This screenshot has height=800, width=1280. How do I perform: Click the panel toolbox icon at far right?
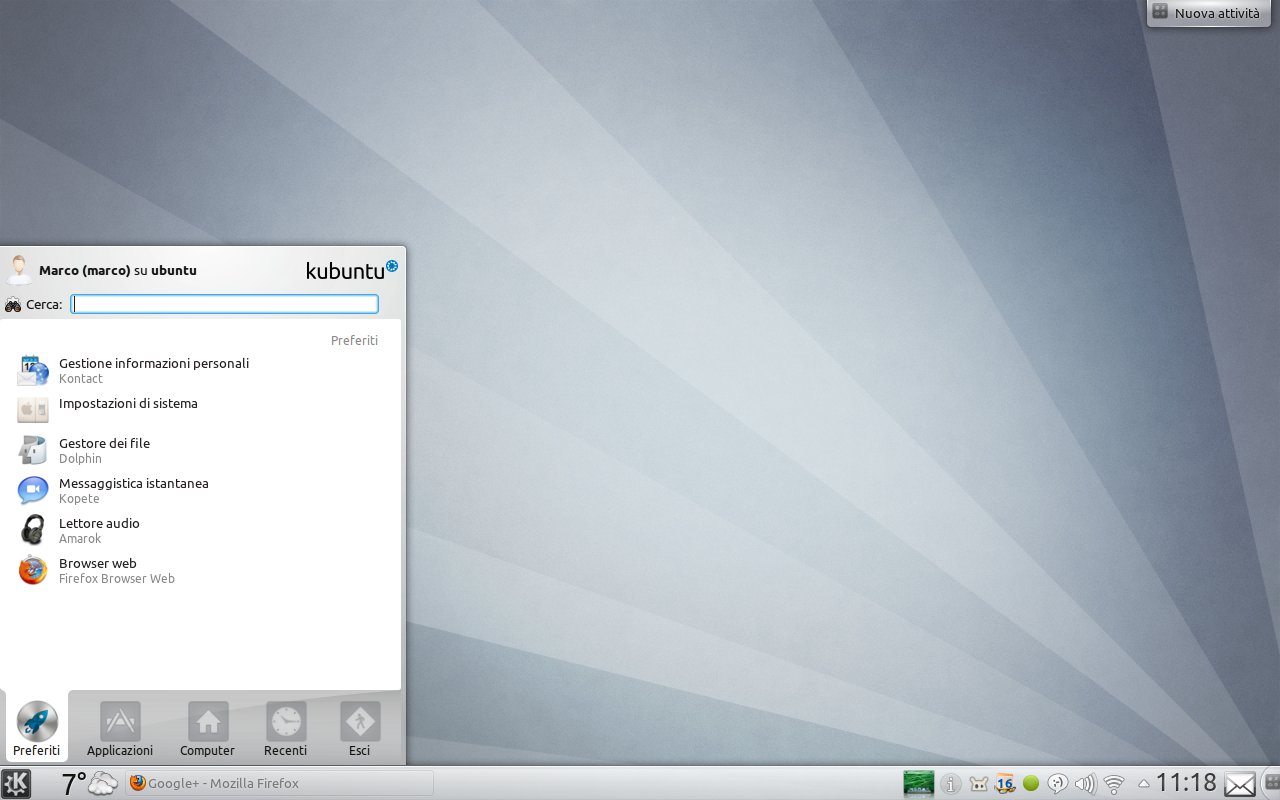pyautogui.click(x=1271, y=783)
